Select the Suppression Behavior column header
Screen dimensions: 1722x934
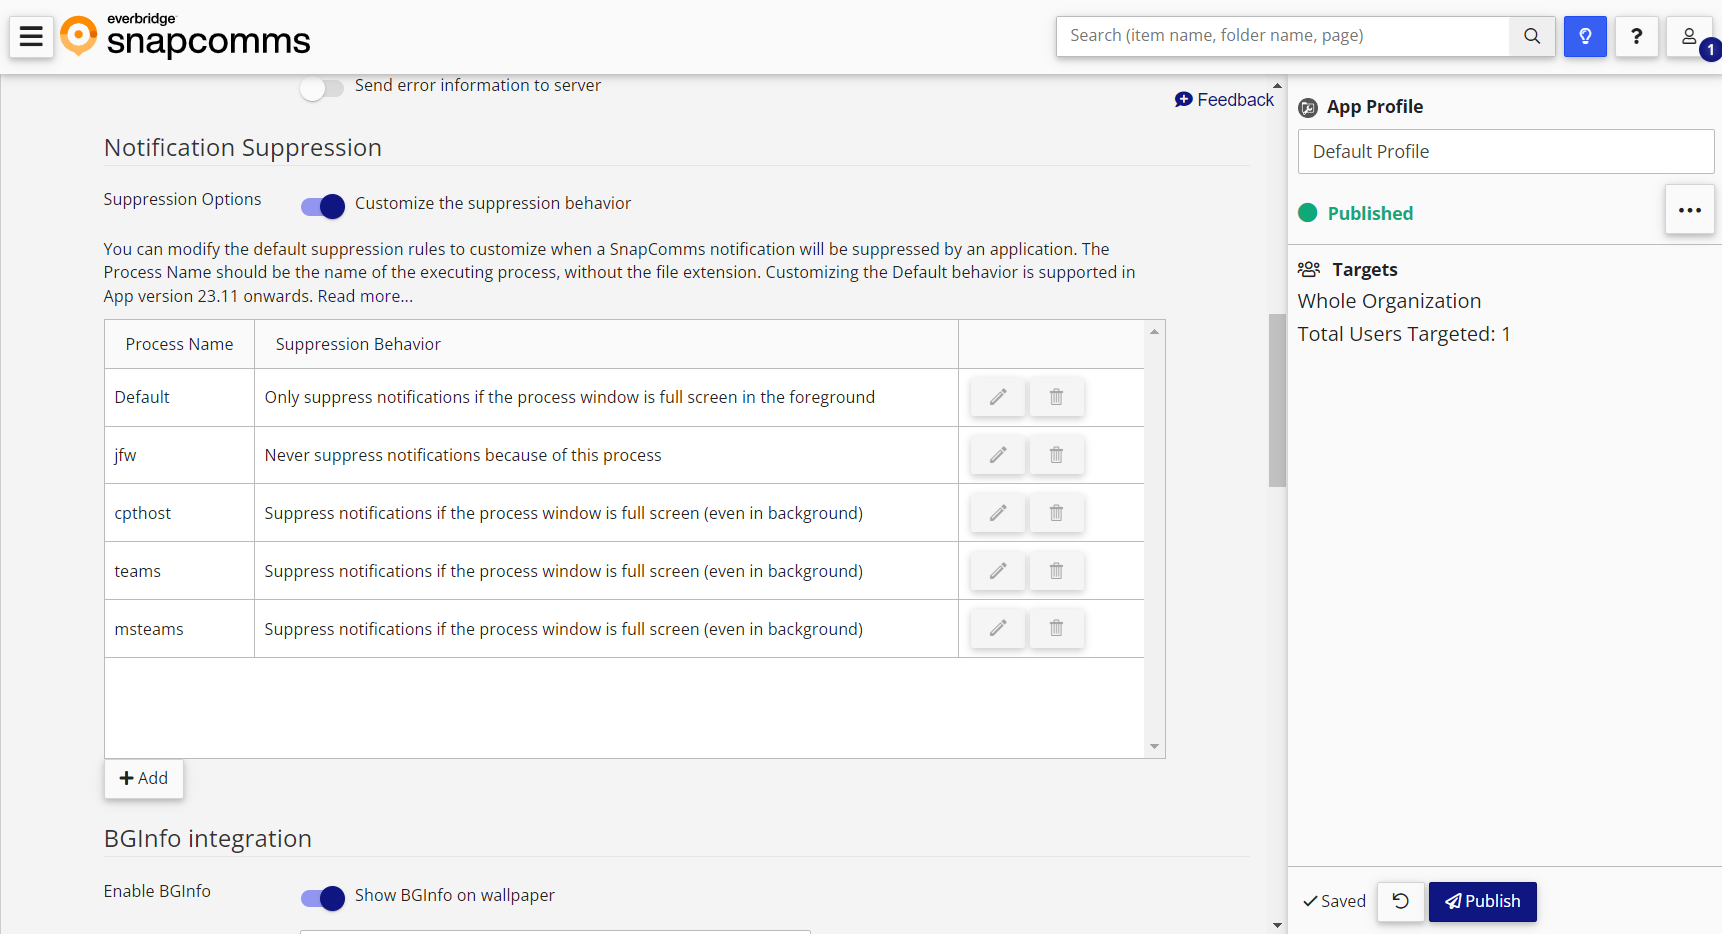click(607, 344)
